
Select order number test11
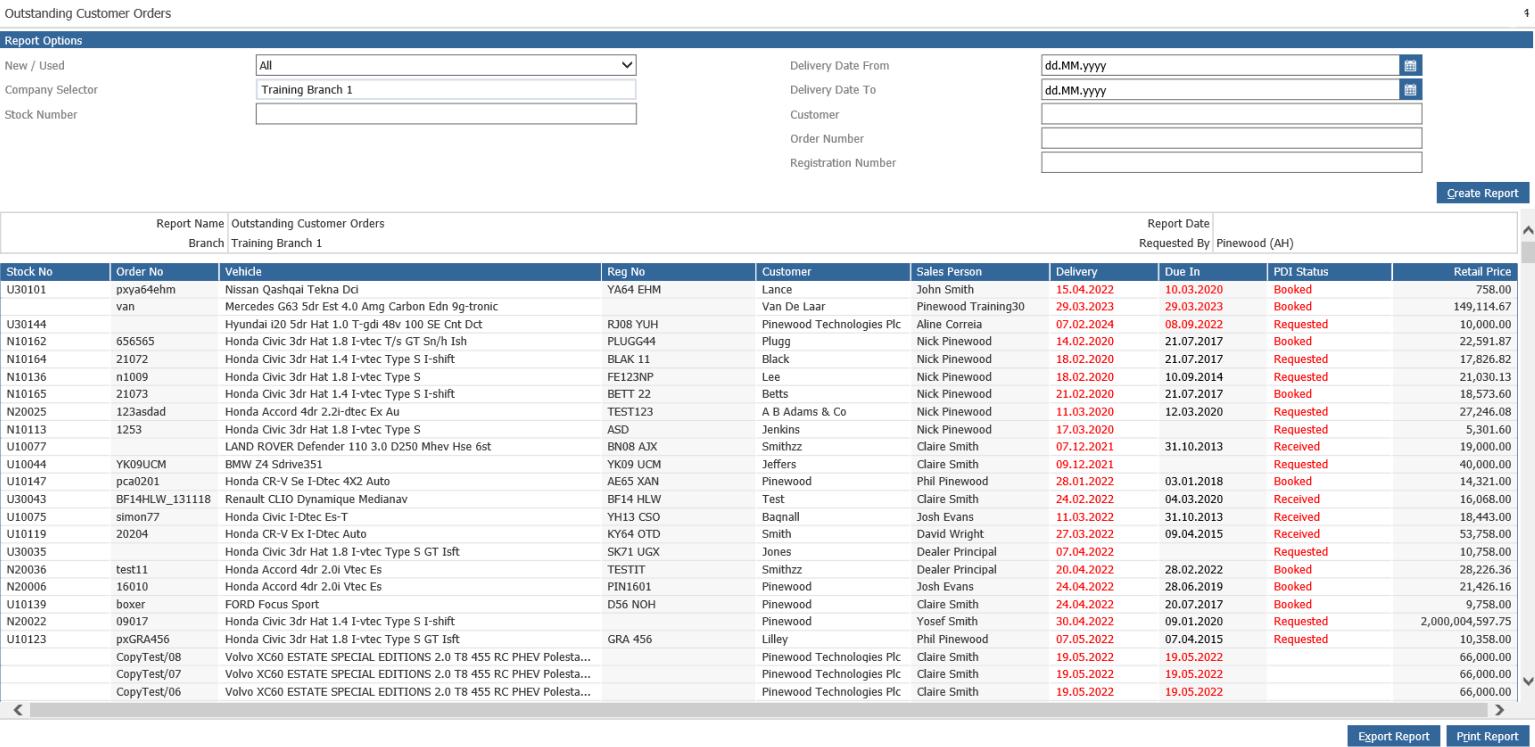point(133,569)
